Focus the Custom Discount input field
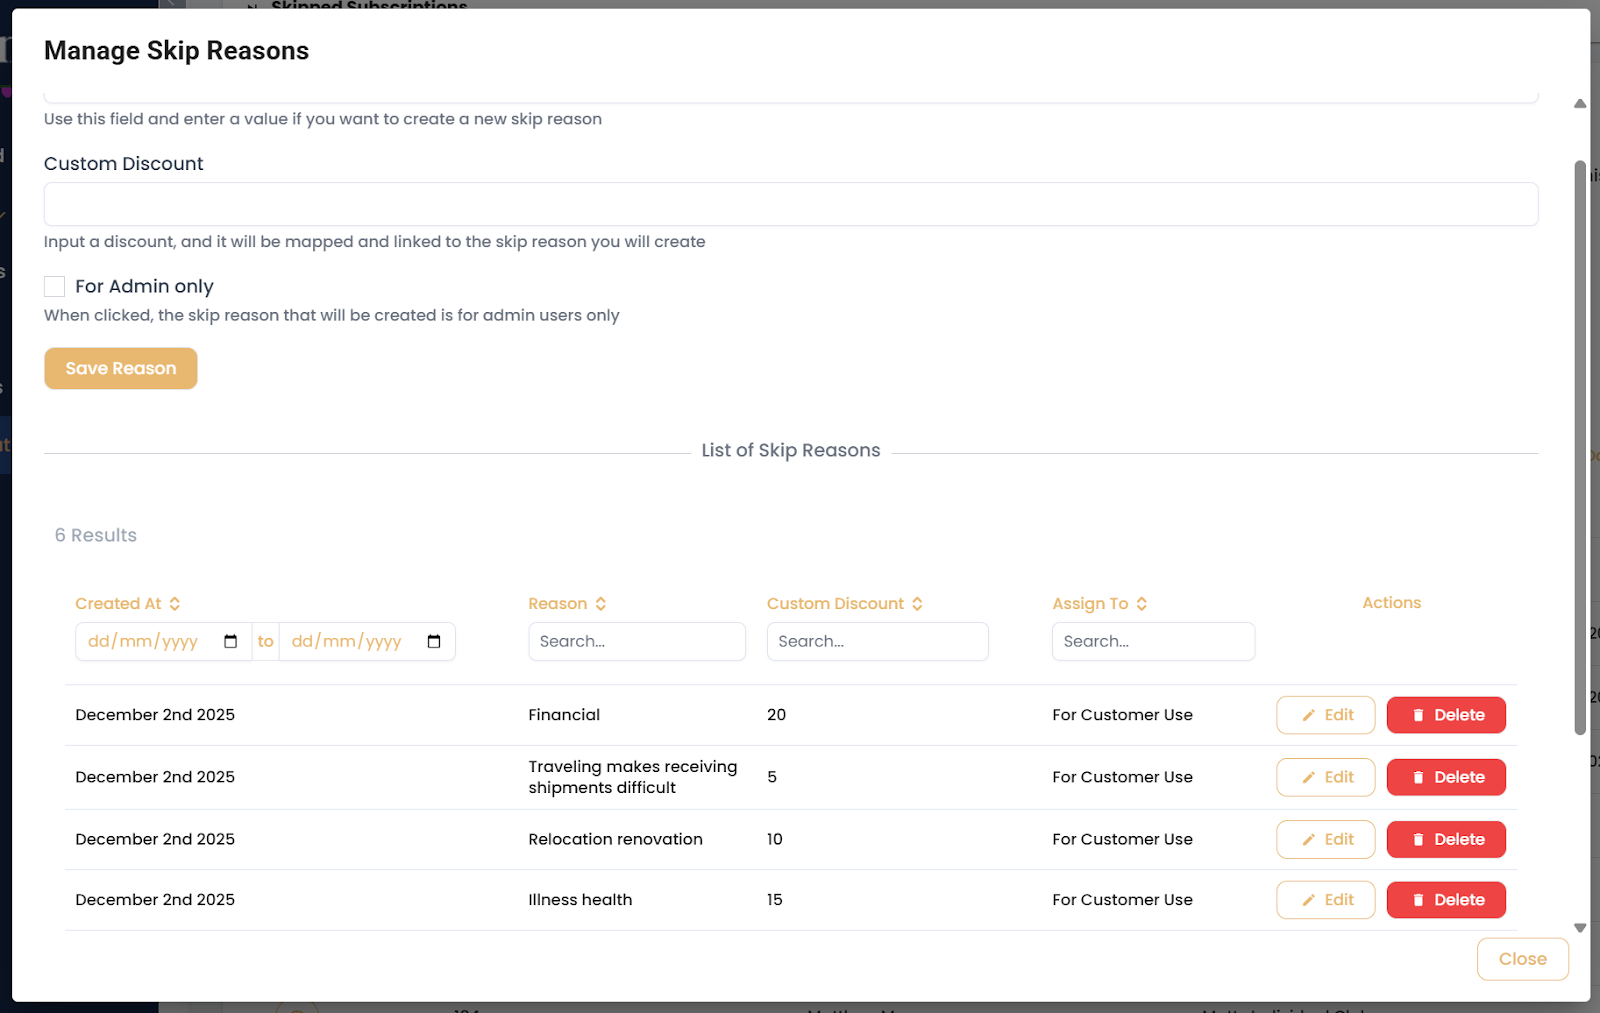This screenshot has height=1013, width=1600. pos(791,204)
